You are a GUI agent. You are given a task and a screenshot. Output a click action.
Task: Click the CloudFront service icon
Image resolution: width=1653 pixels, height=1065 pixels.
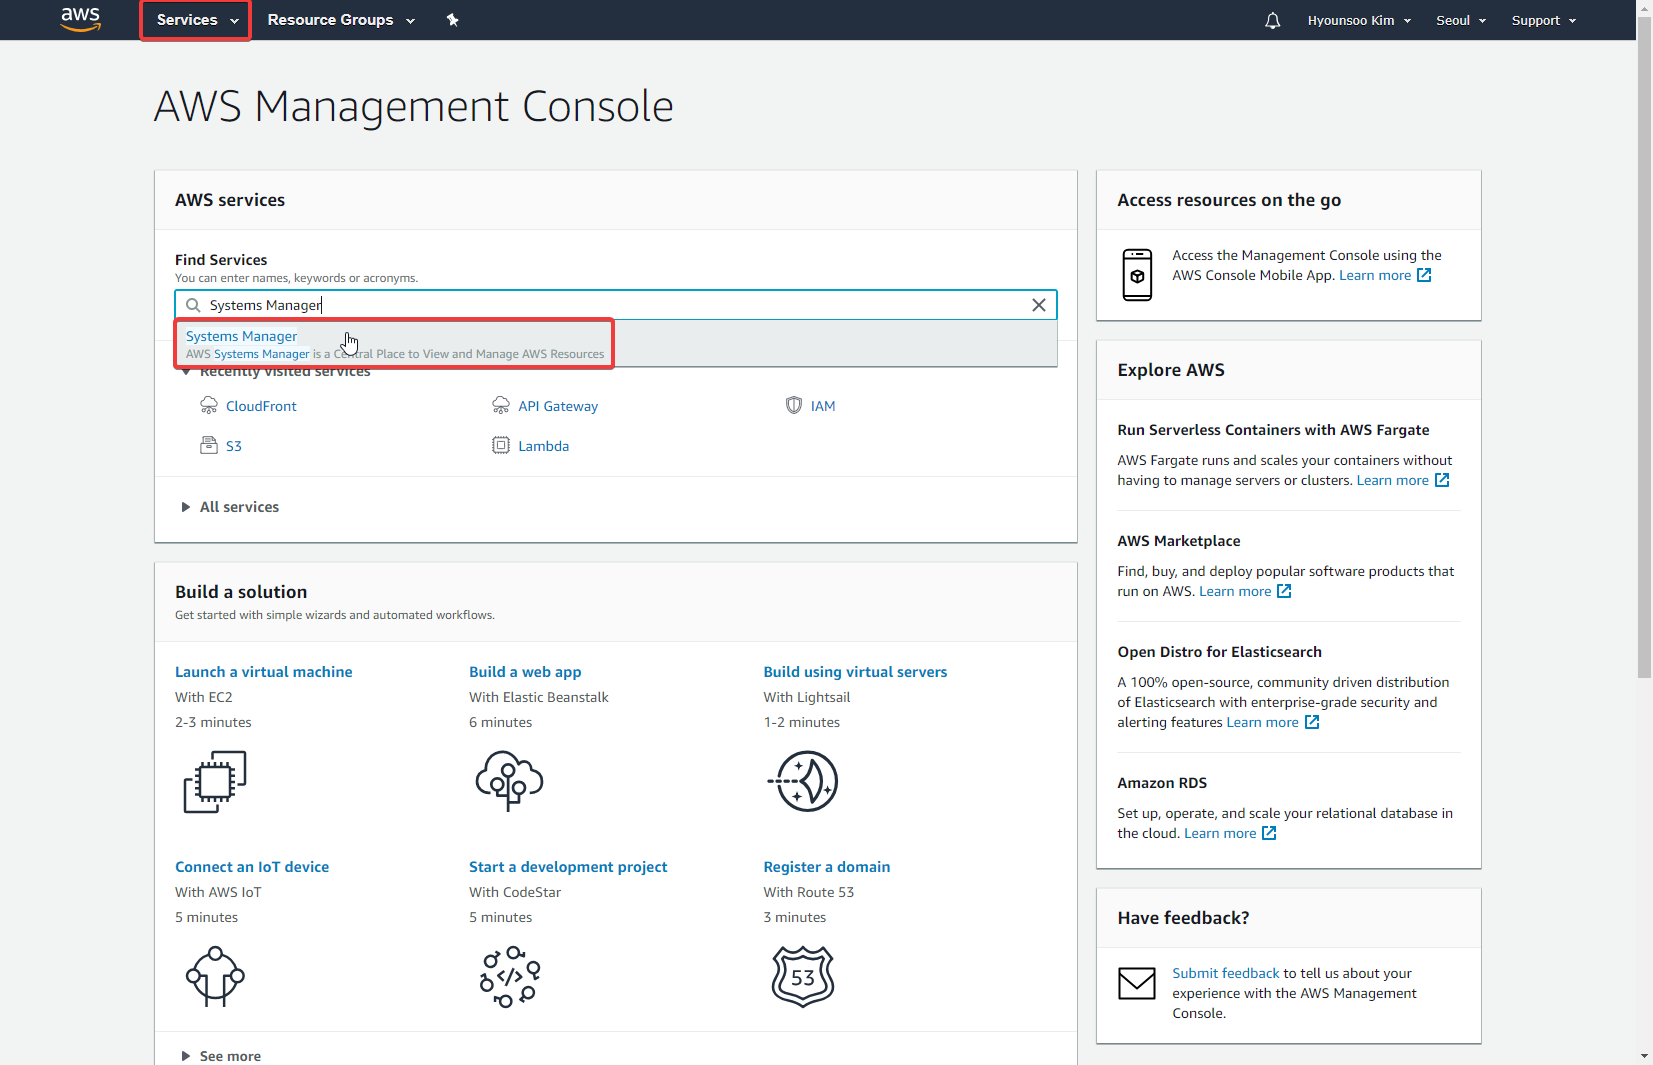(x=209, y=405)
